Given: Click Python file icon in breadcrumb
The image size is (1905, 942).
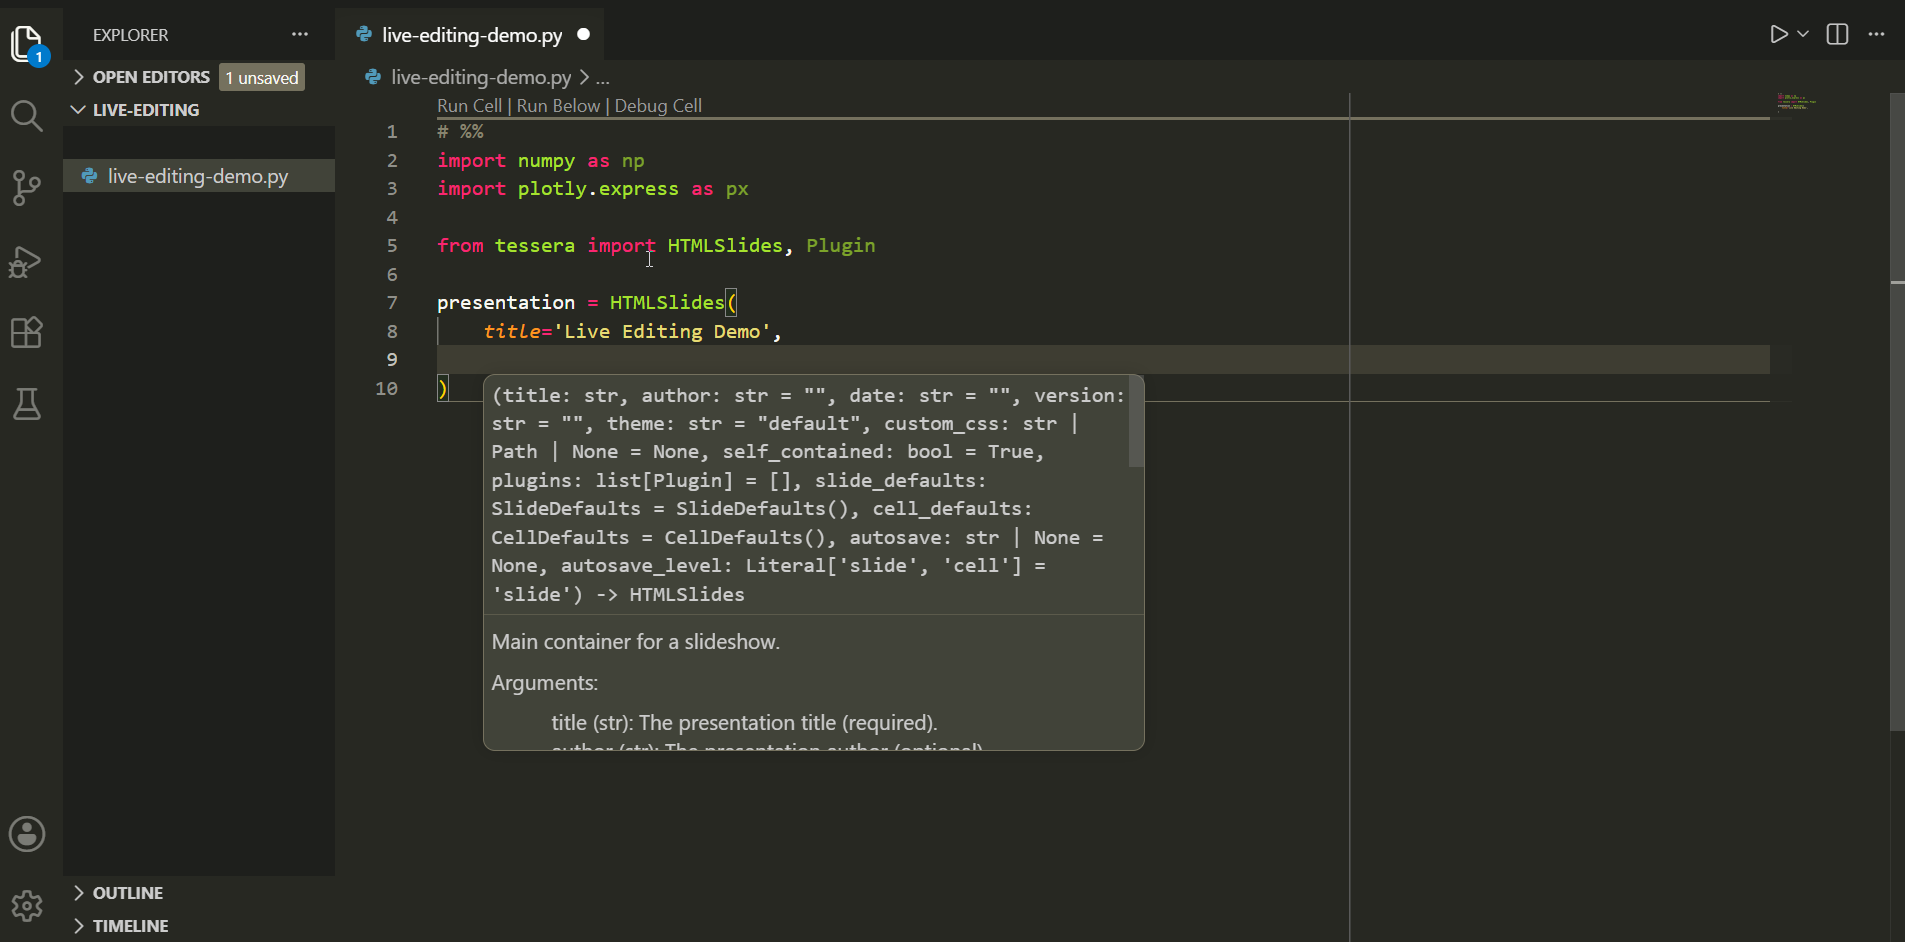Looking at the screenshot, I should coord(373,77).
